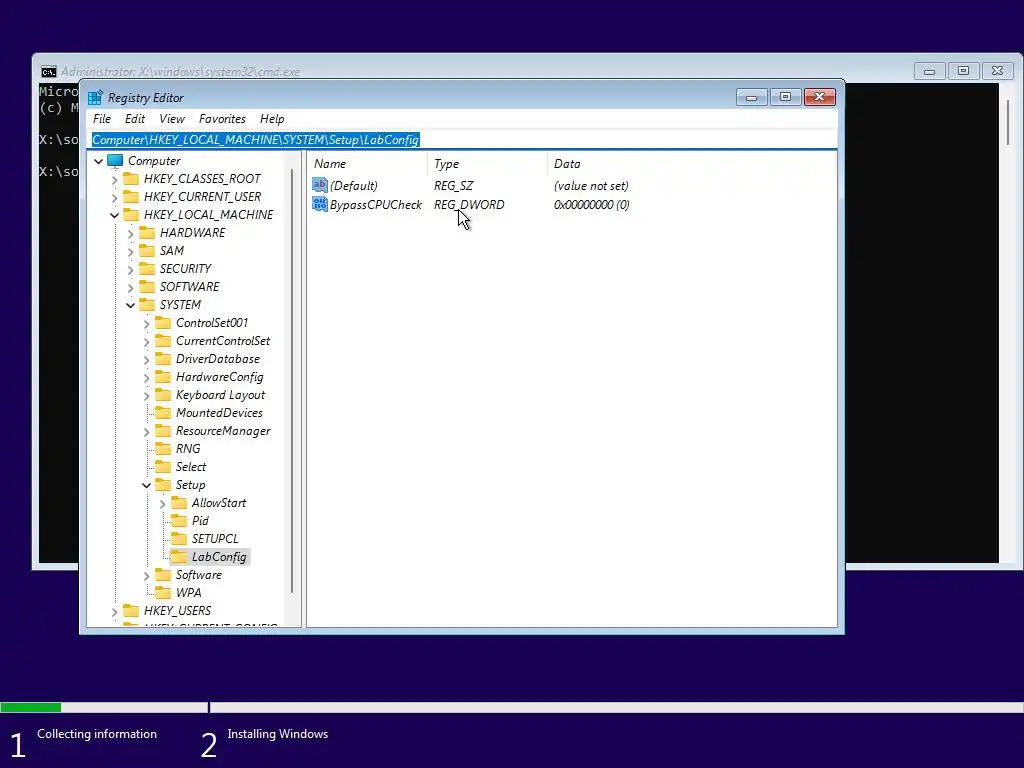Expand the Software key under SYSTEM

[x=146, y=575]
